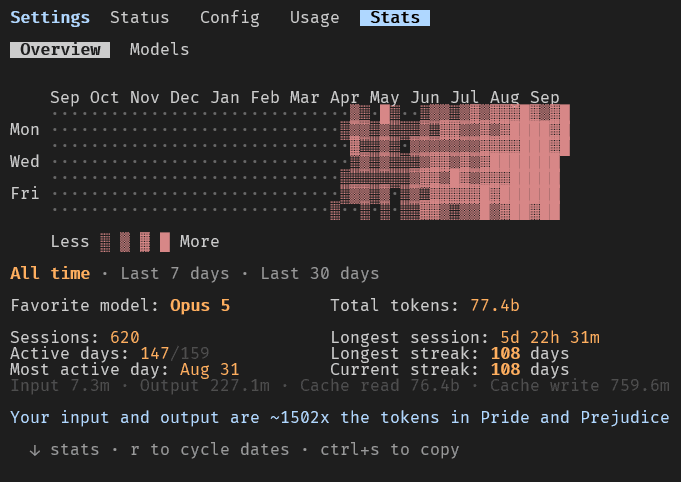This screenshot has width=681, height=482.
Task: Click the Longest streak 108 days value
Action: click(530, 353)
